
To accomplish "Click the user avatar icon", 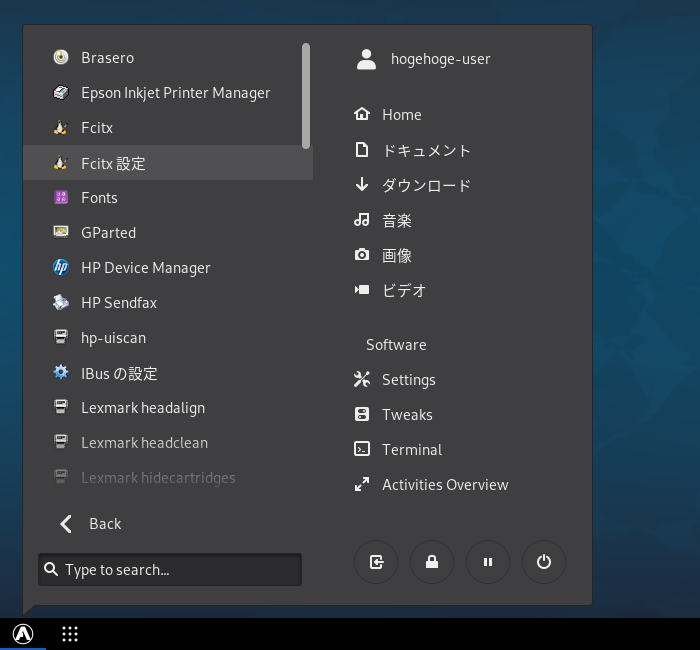I will (367, 59).
